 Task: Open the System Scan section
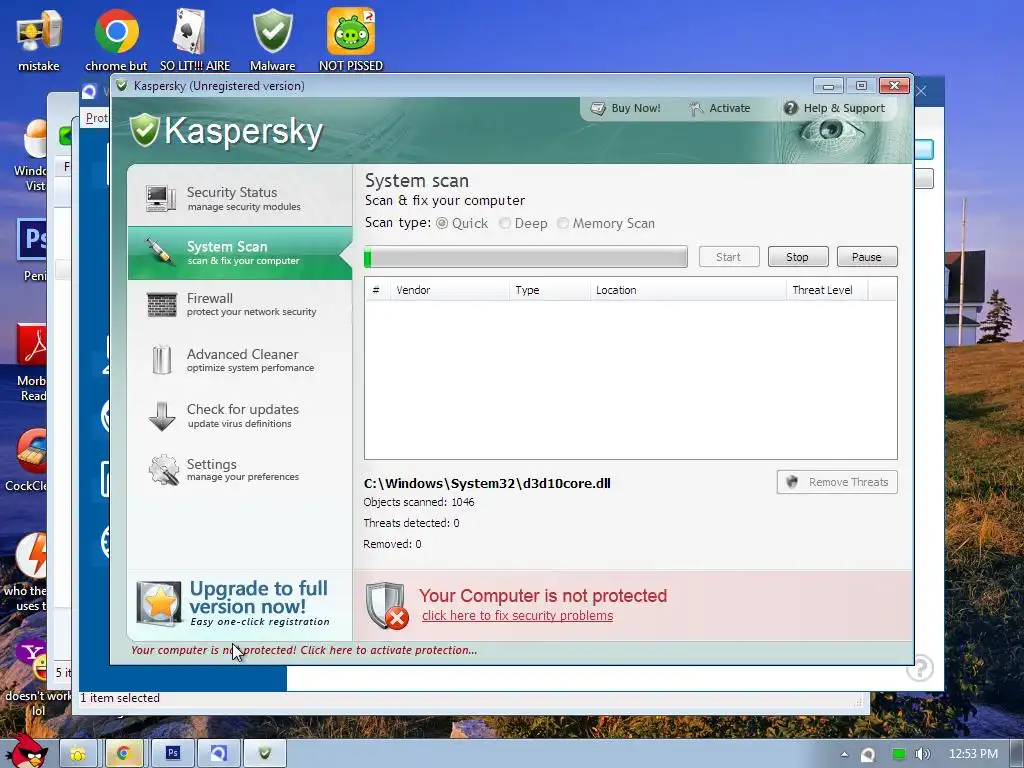coord(240,253)
